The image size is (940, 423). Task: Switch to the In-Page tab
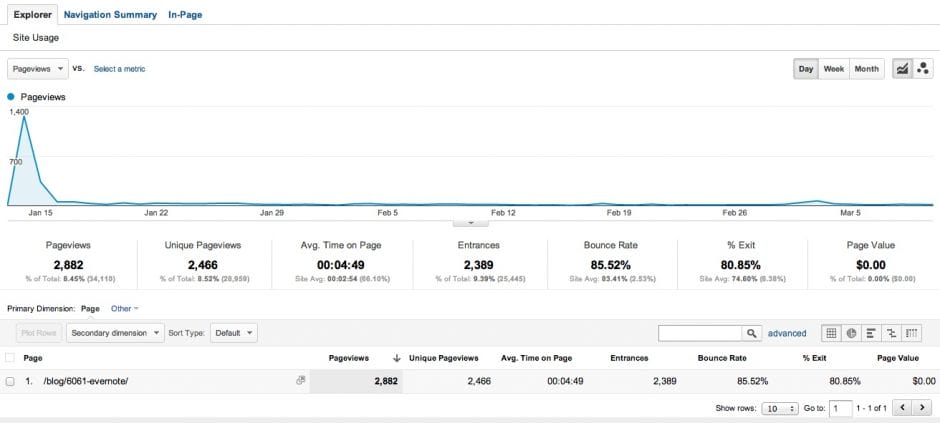[184, 15]
